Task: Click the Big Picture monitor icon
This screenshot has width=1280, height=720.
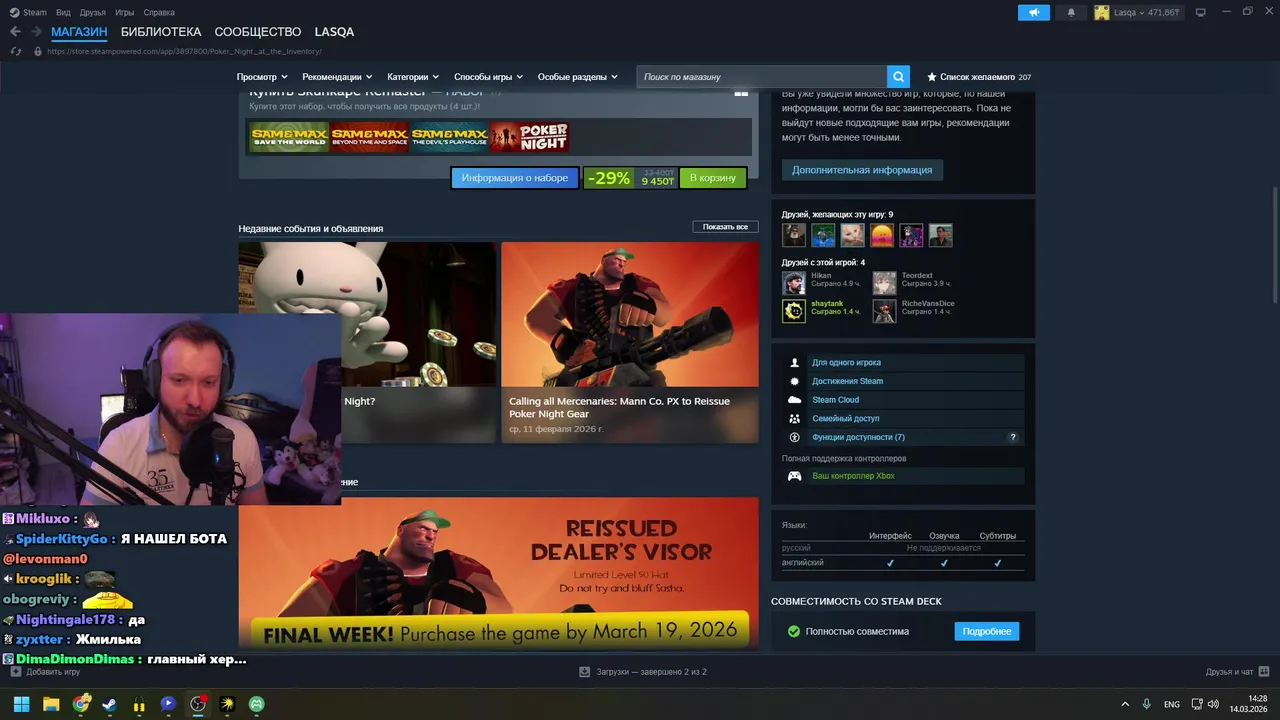Action: coord(1201,12)
